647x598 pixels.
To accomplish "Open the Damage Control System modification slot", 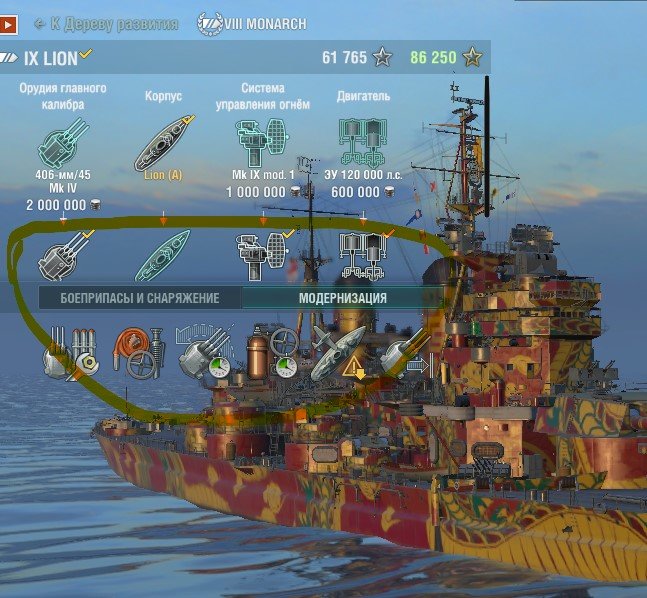I will point(139,353).
